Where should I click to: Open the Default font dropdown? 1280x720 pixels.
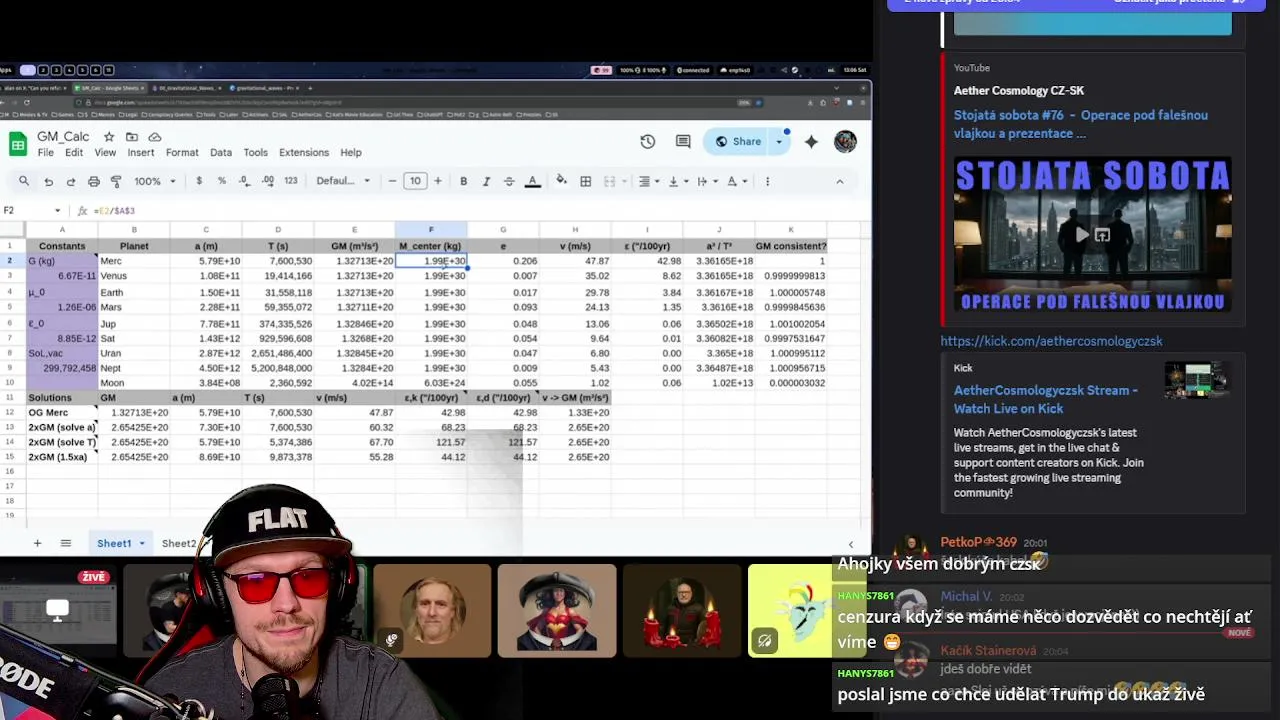click(343, 181)
